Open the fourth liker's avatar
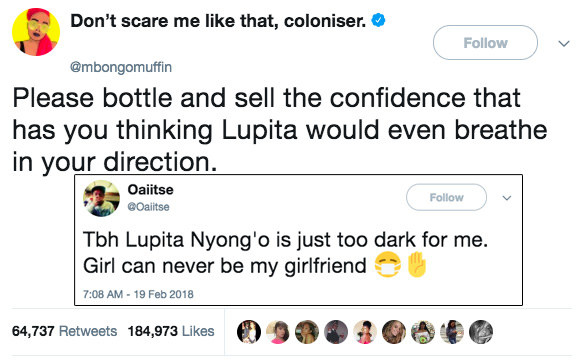 click(336, 332)
